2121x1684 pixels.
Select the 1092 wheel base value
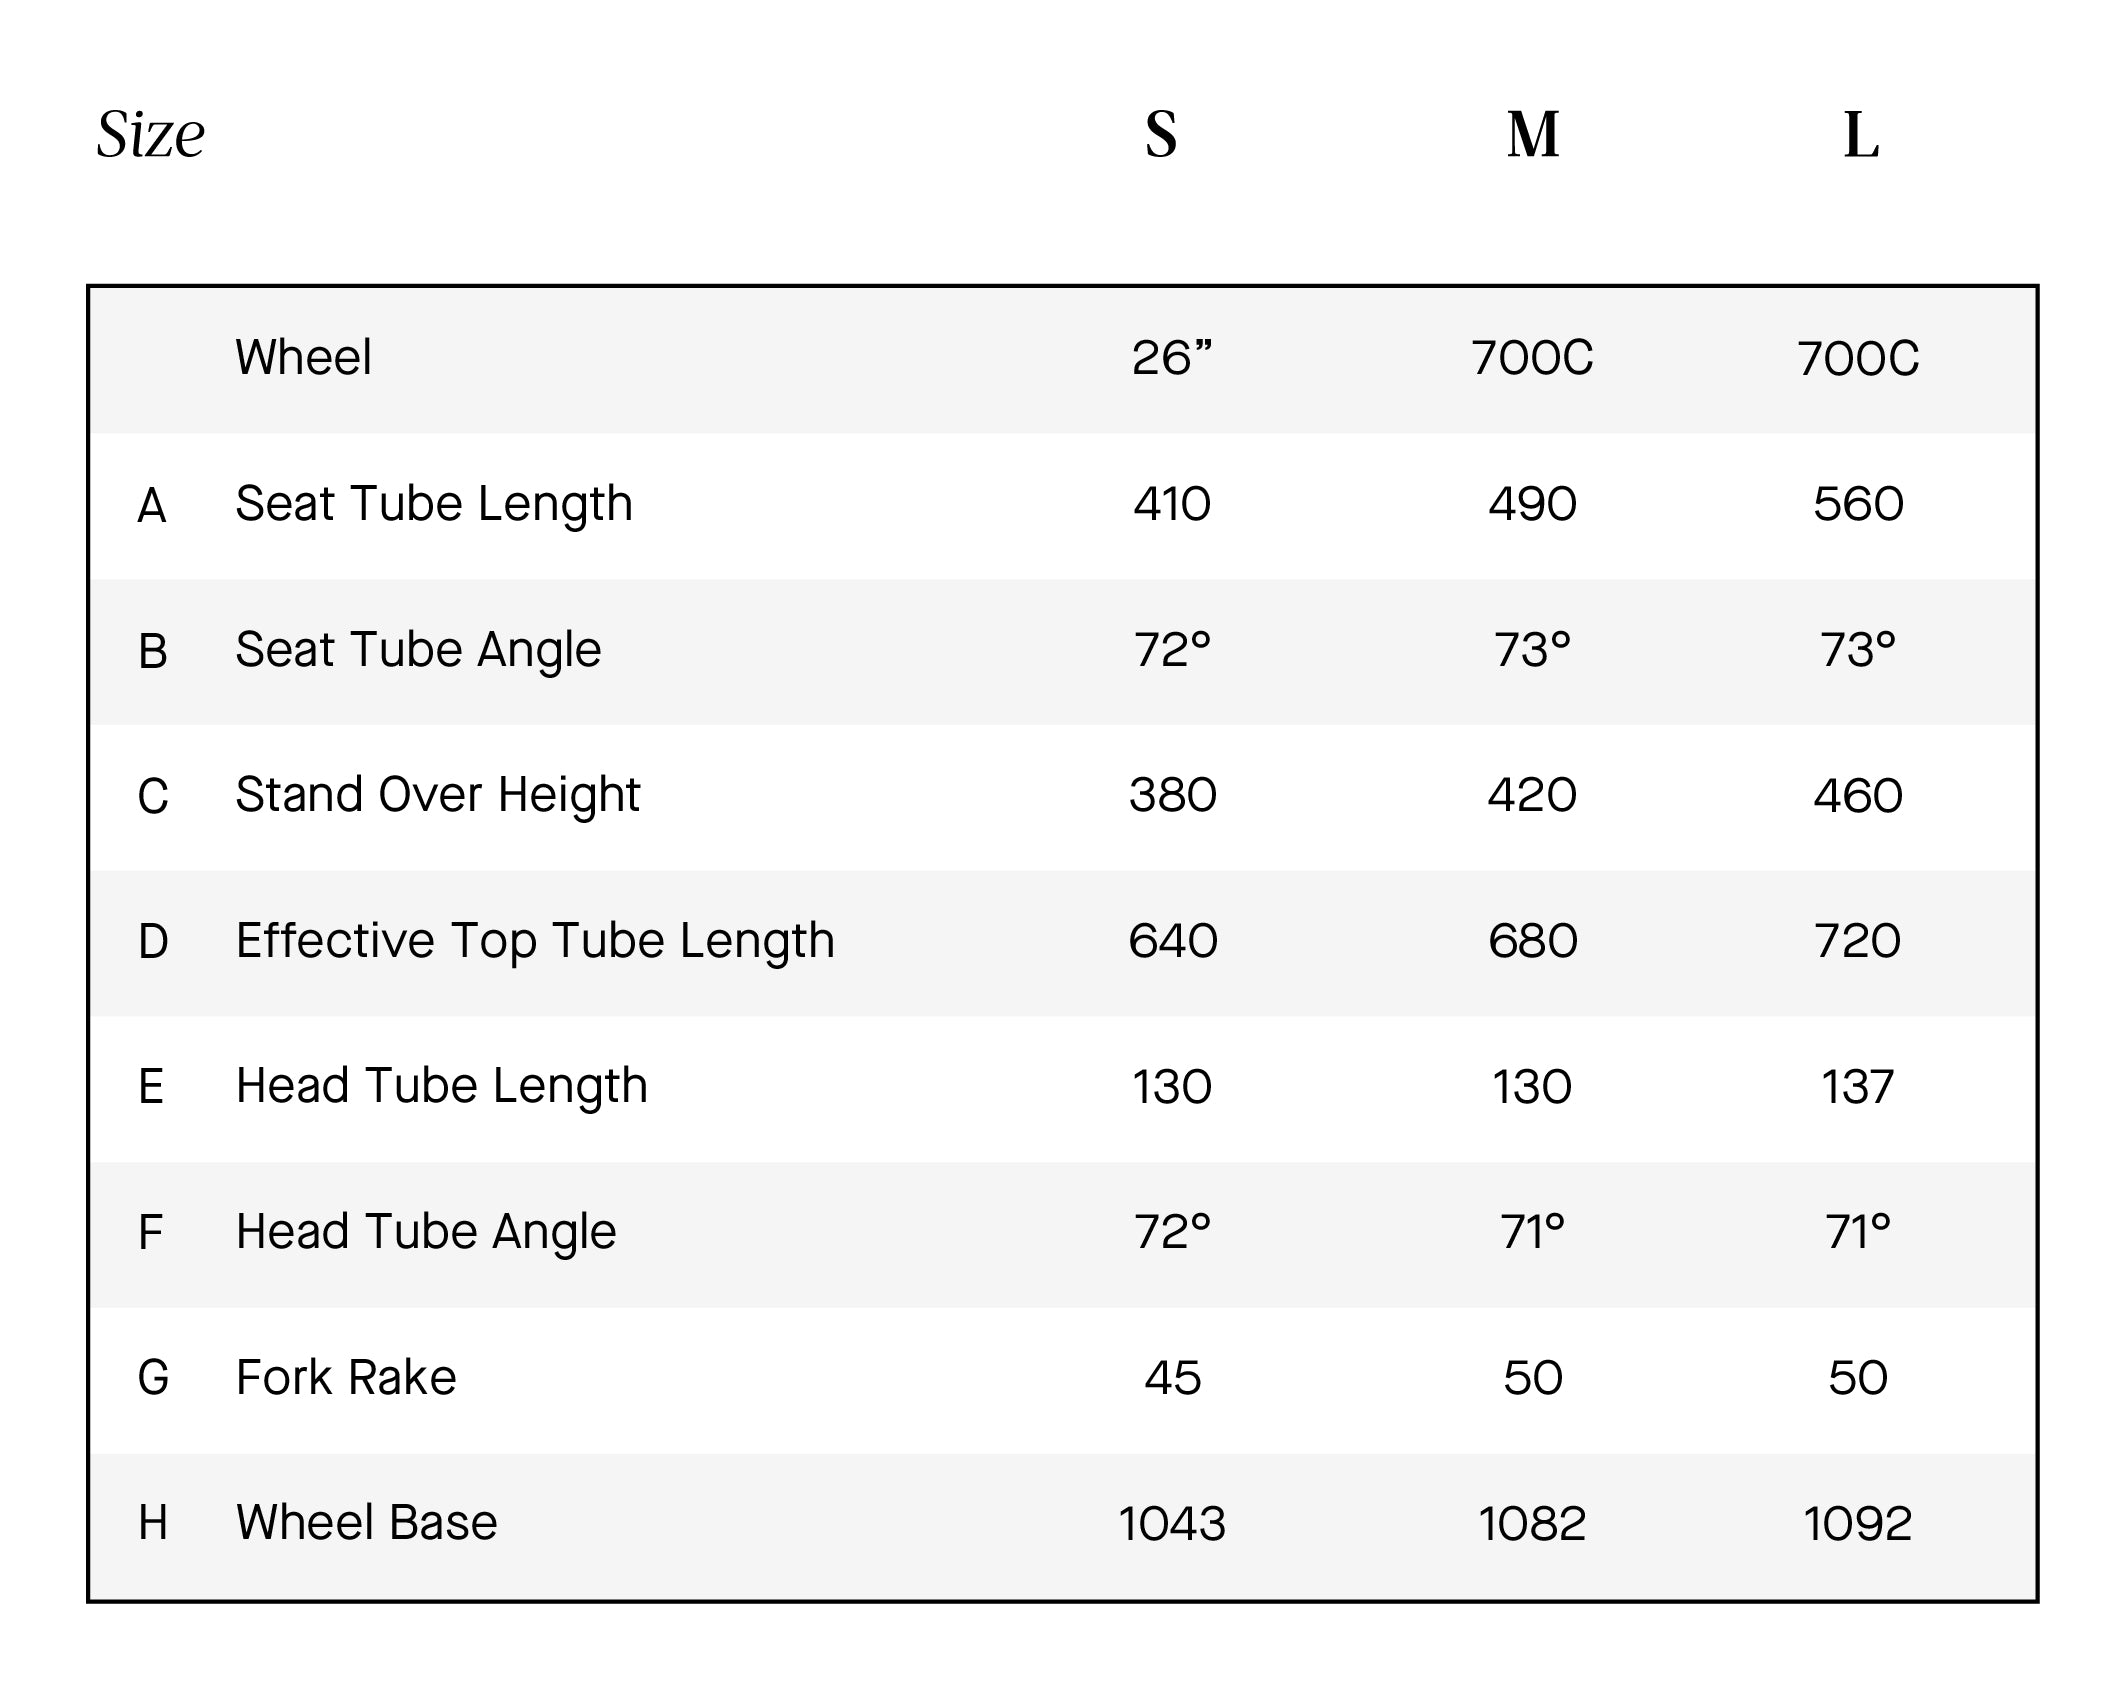click(x=1858, y=1524)
